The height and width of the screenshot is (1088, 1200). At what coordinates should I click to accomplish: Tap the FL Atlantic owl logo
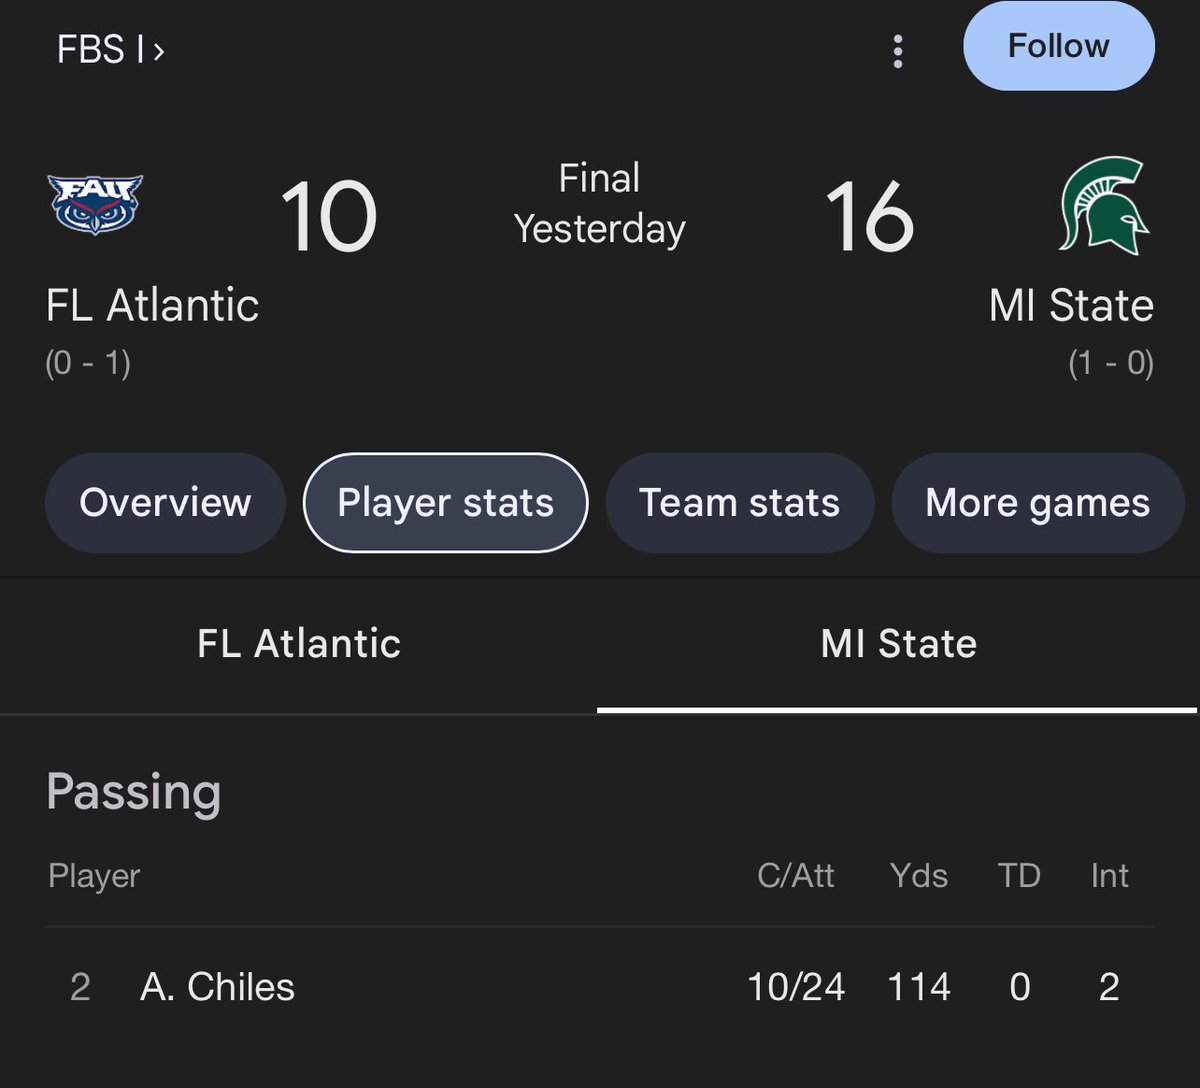[95, 204]
